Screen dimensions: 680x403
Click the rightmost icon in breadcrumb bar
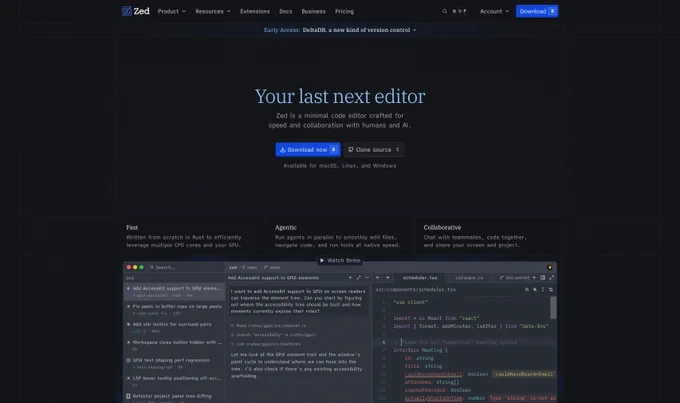coord(551,289)
